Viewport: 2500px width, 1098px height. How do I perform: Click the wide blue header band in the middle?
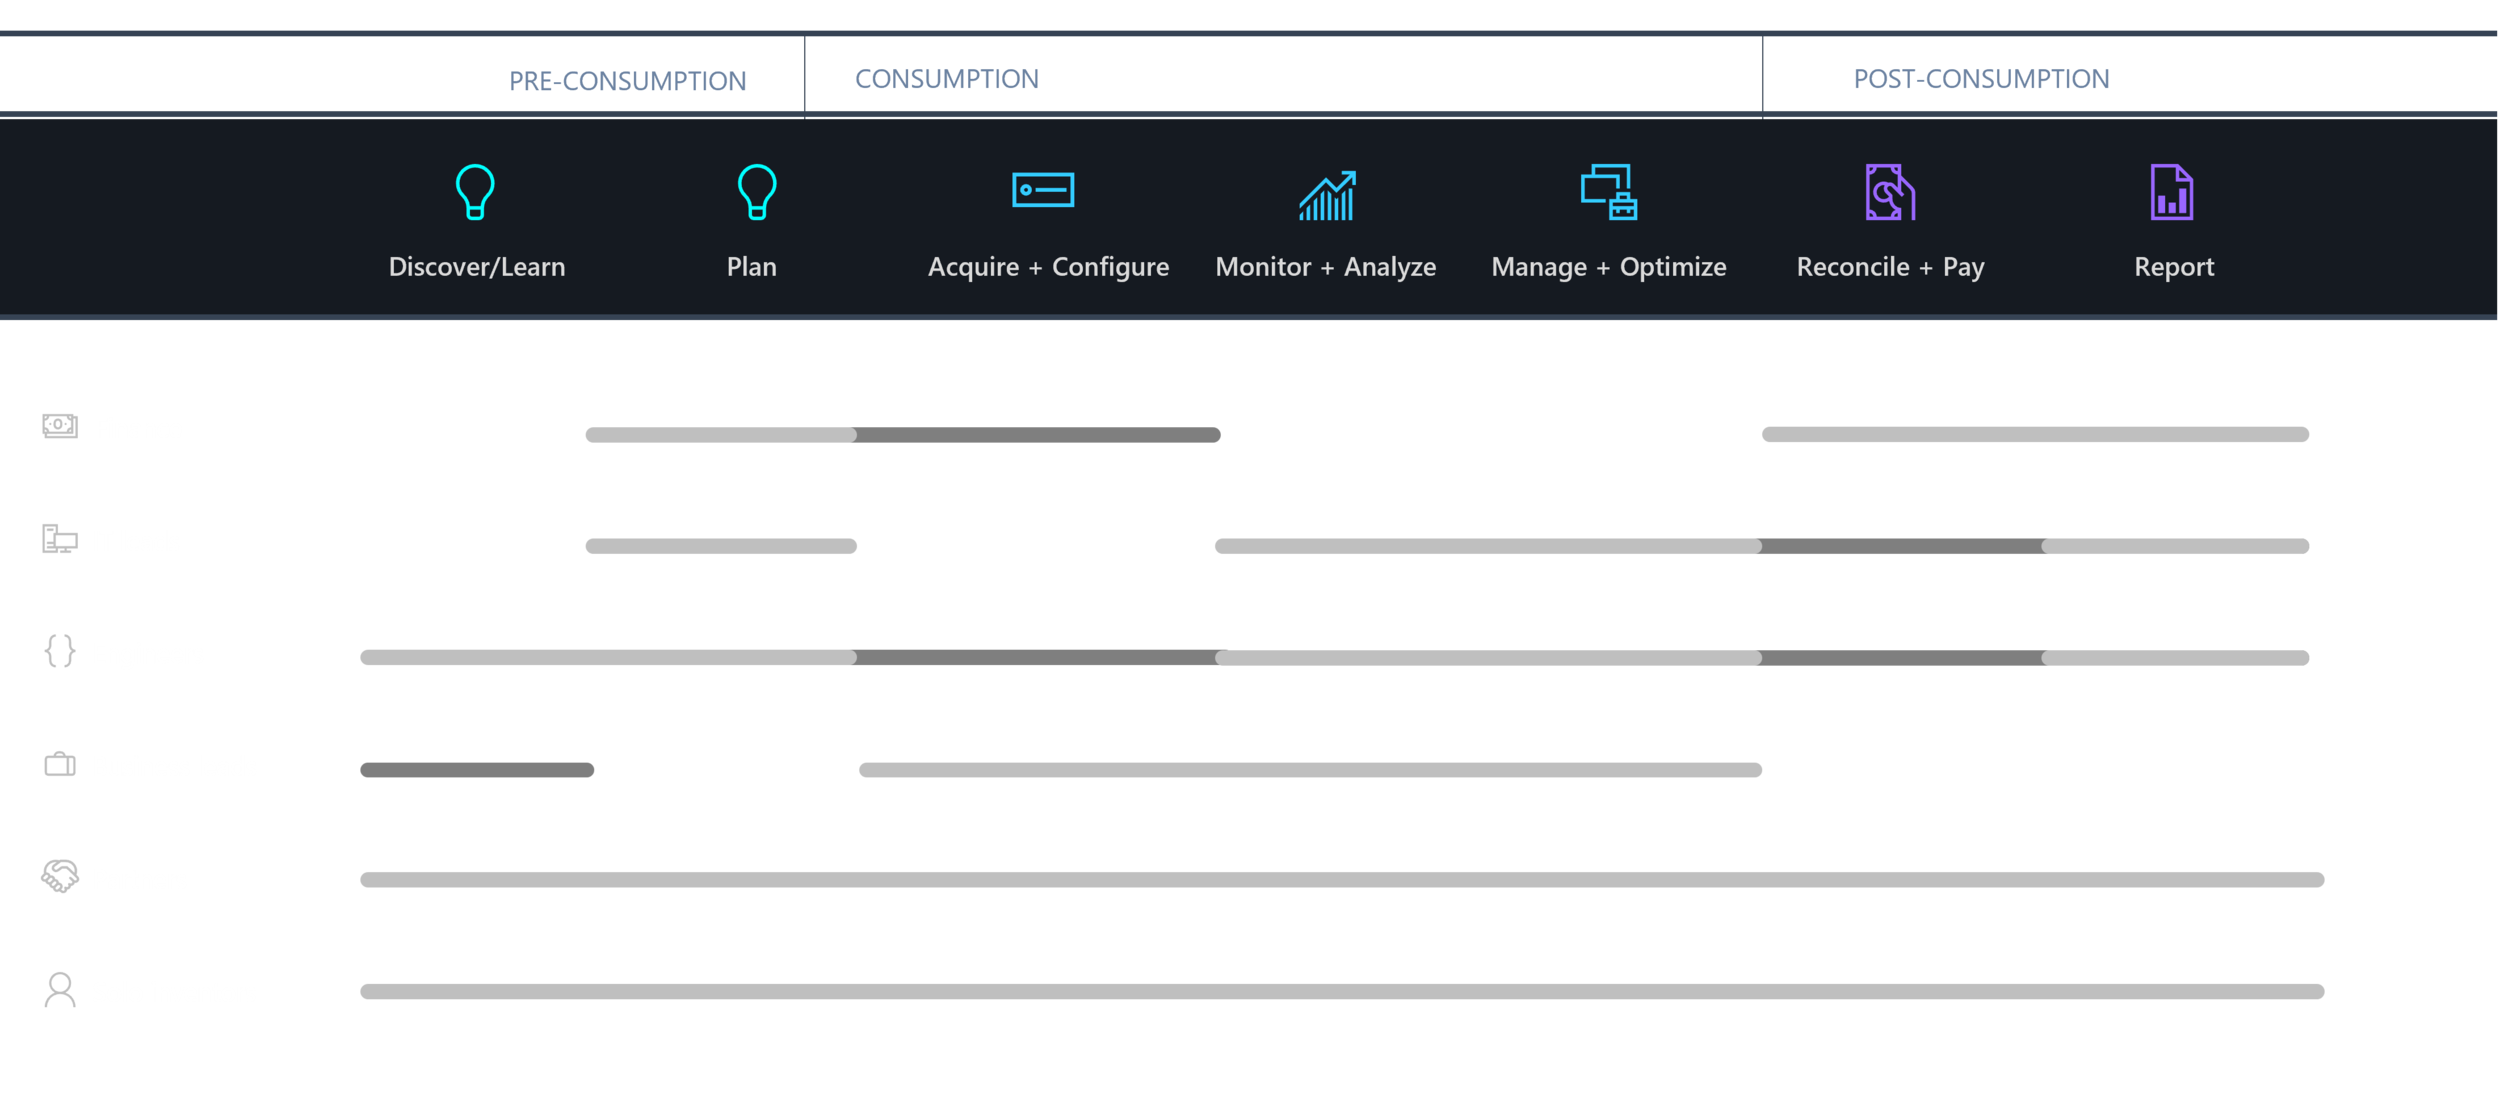pos(1307,89)
